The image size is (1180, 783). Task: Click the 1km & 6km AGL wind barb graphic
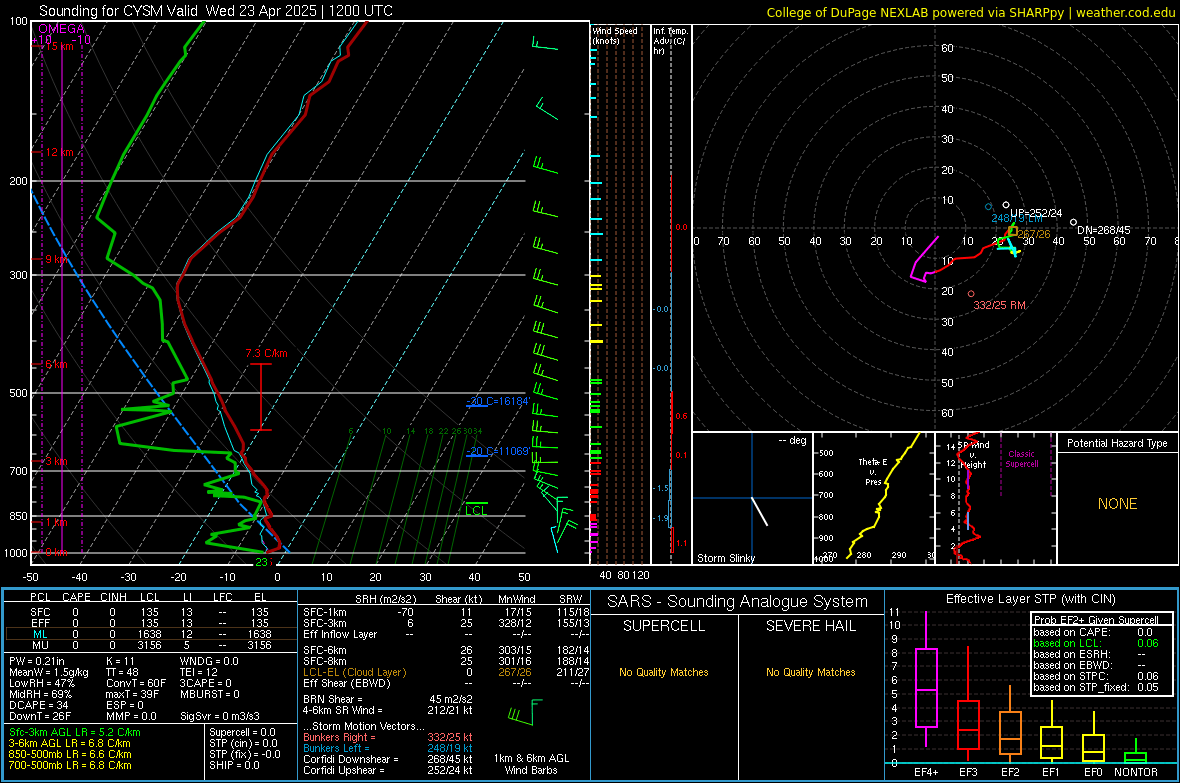point(525,713)
